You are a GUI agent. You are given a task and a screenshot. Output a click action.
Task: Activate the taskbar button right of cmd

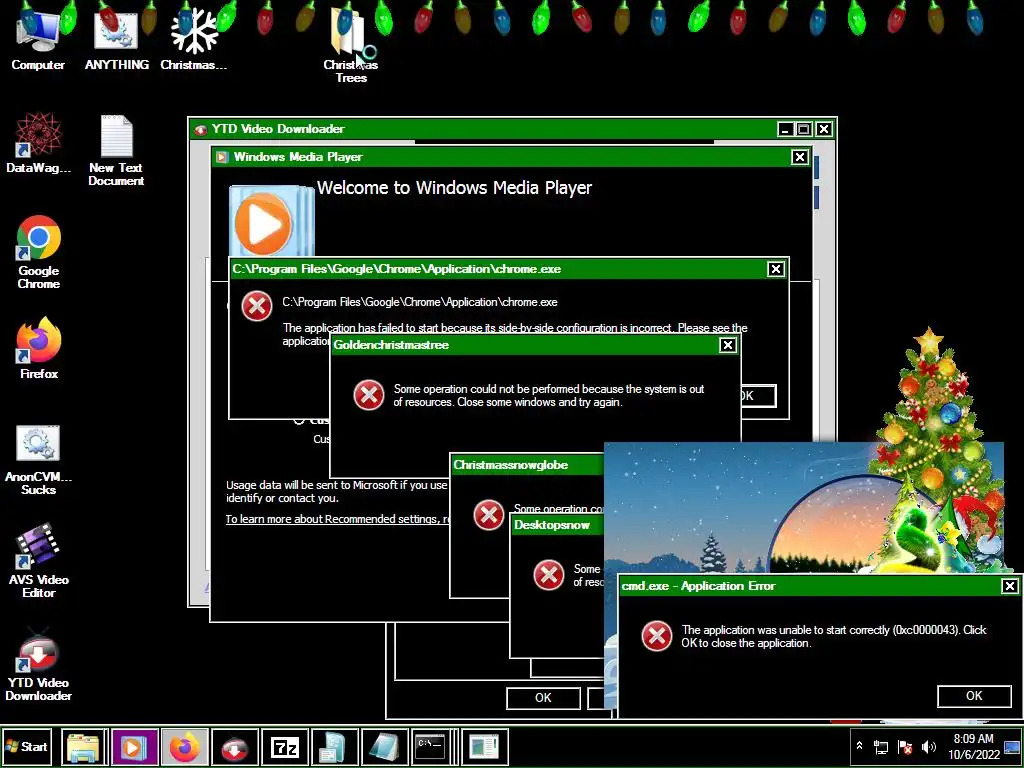pyautogui.click(x=483, y=747)
